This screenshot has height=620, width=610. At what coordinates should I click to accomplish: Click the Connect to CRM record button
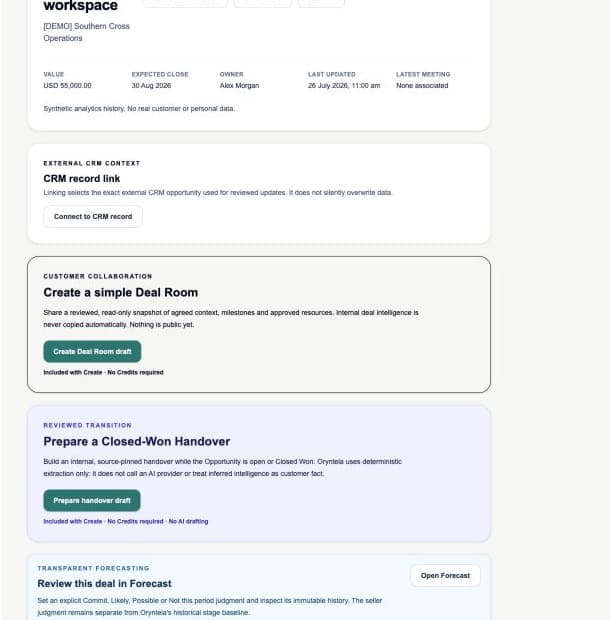click(x=93, y=217)
